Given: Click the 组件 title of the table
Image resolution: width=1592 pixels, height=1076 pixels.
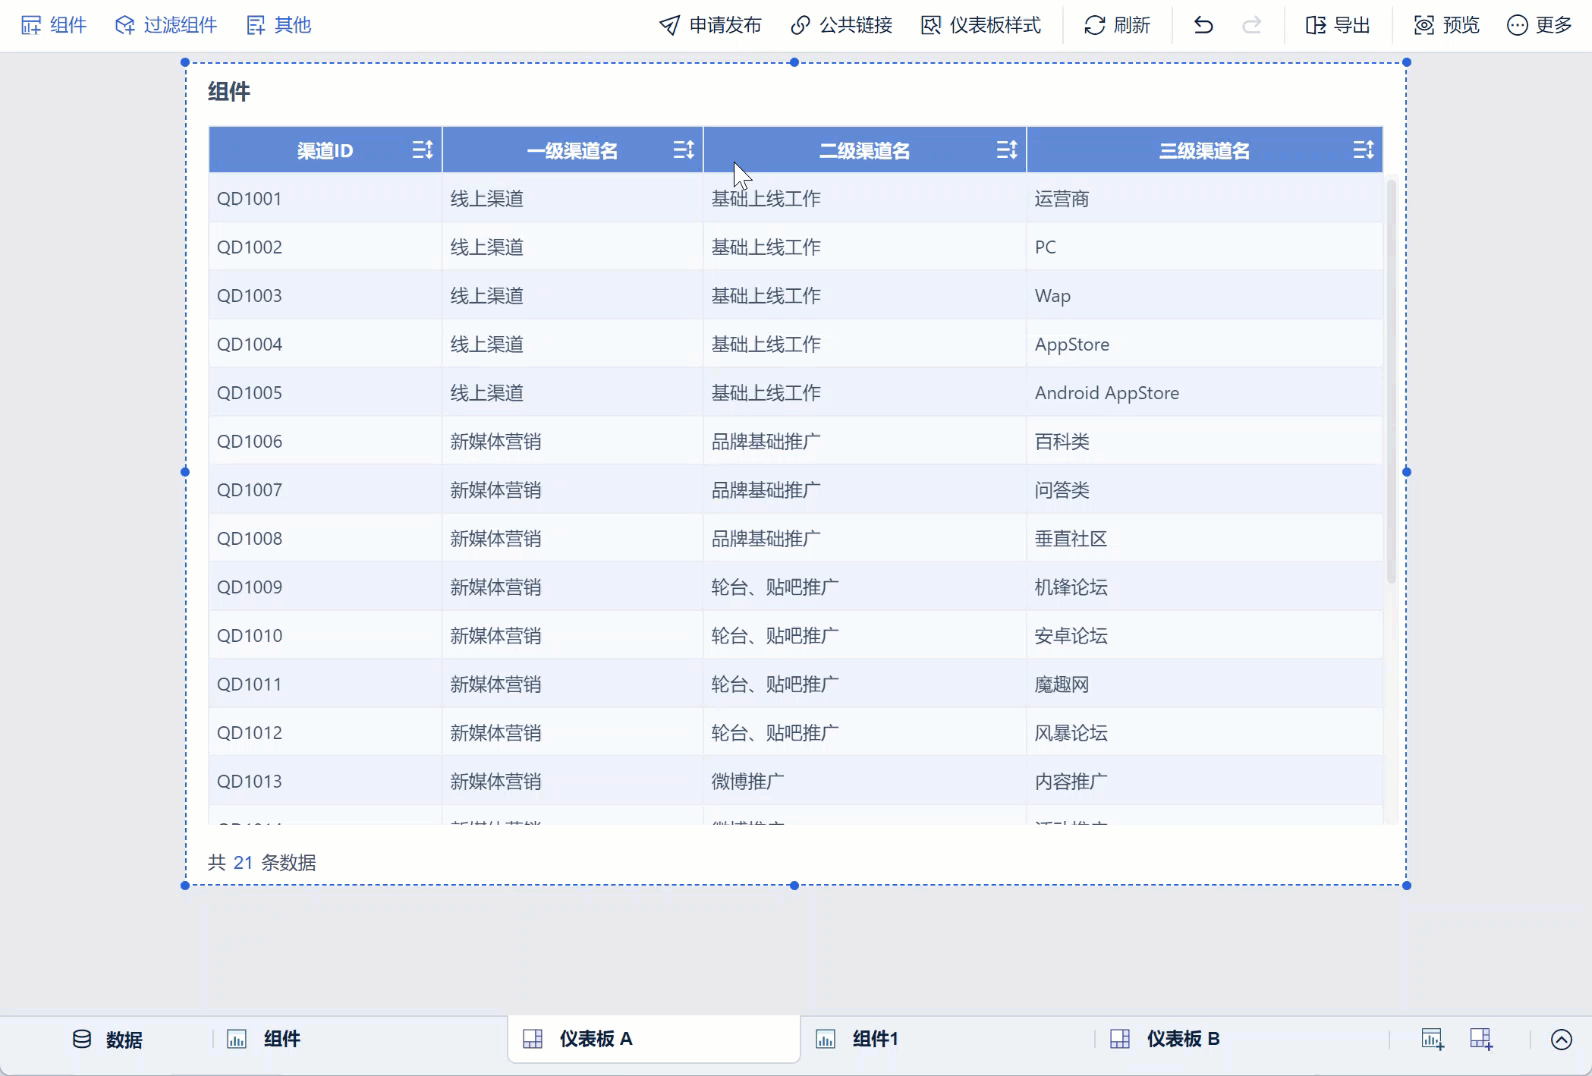Looking at the screenshot, I should (x=229, y=92).
